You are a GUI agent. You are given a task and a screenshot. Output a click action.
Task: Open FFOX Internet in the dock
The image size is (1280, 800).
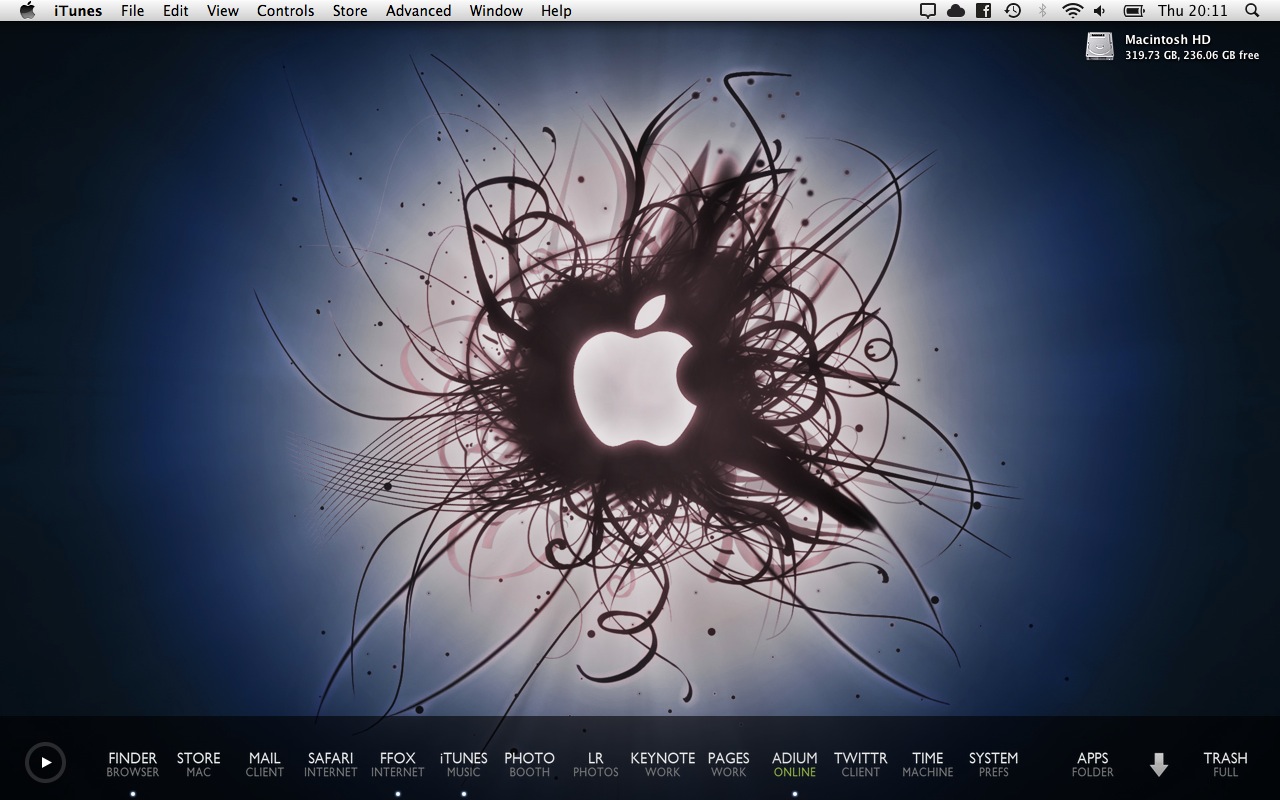coord(397,765)
